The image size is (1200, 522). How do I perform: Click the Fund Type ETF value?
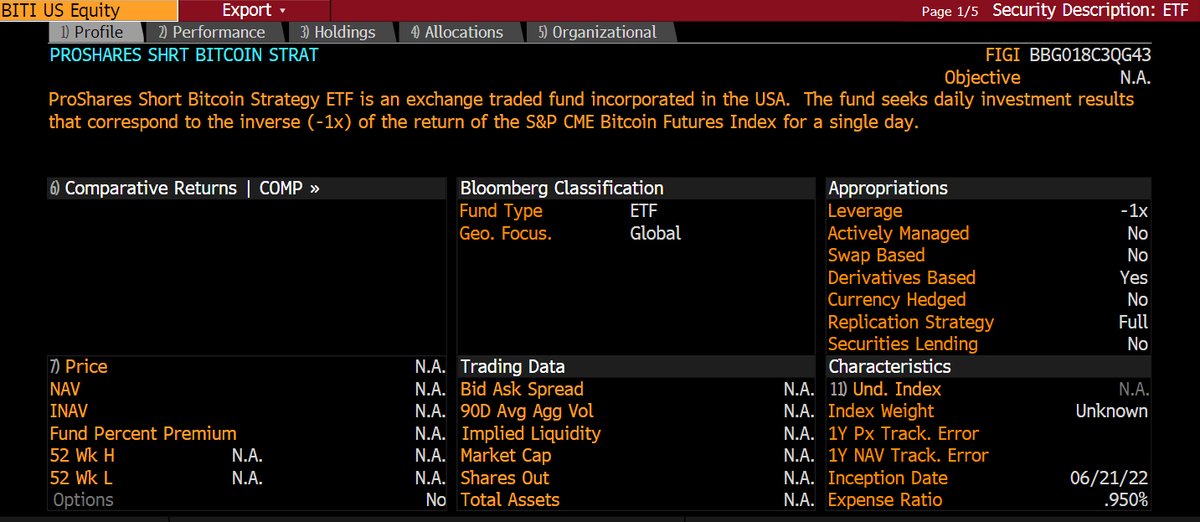[644, 211]
